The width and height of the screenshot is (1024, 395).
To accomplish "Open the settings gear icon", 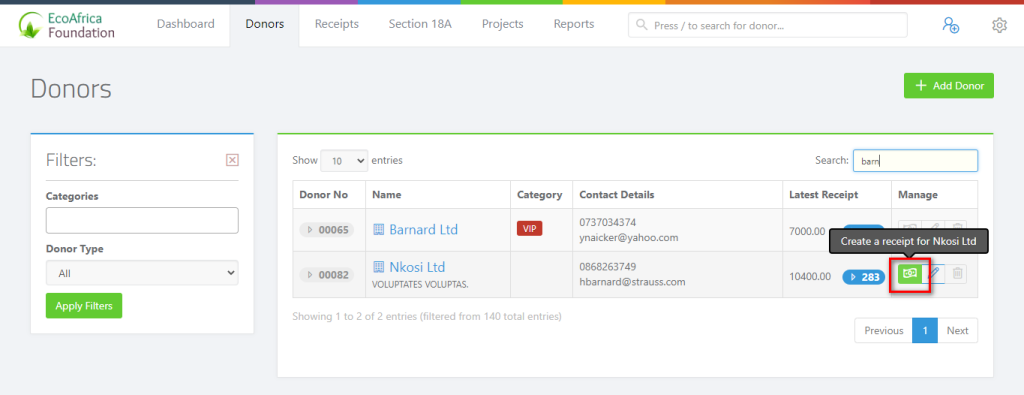I will click(999, 25).
